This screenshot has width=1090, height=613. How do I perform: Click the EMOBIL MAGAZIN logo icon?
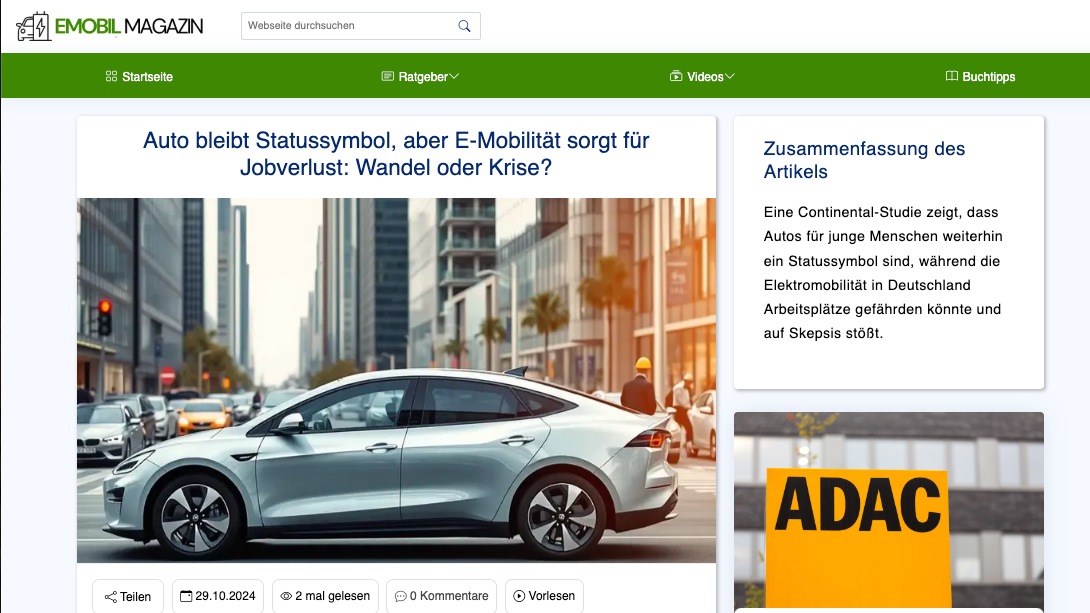(32, 25)
